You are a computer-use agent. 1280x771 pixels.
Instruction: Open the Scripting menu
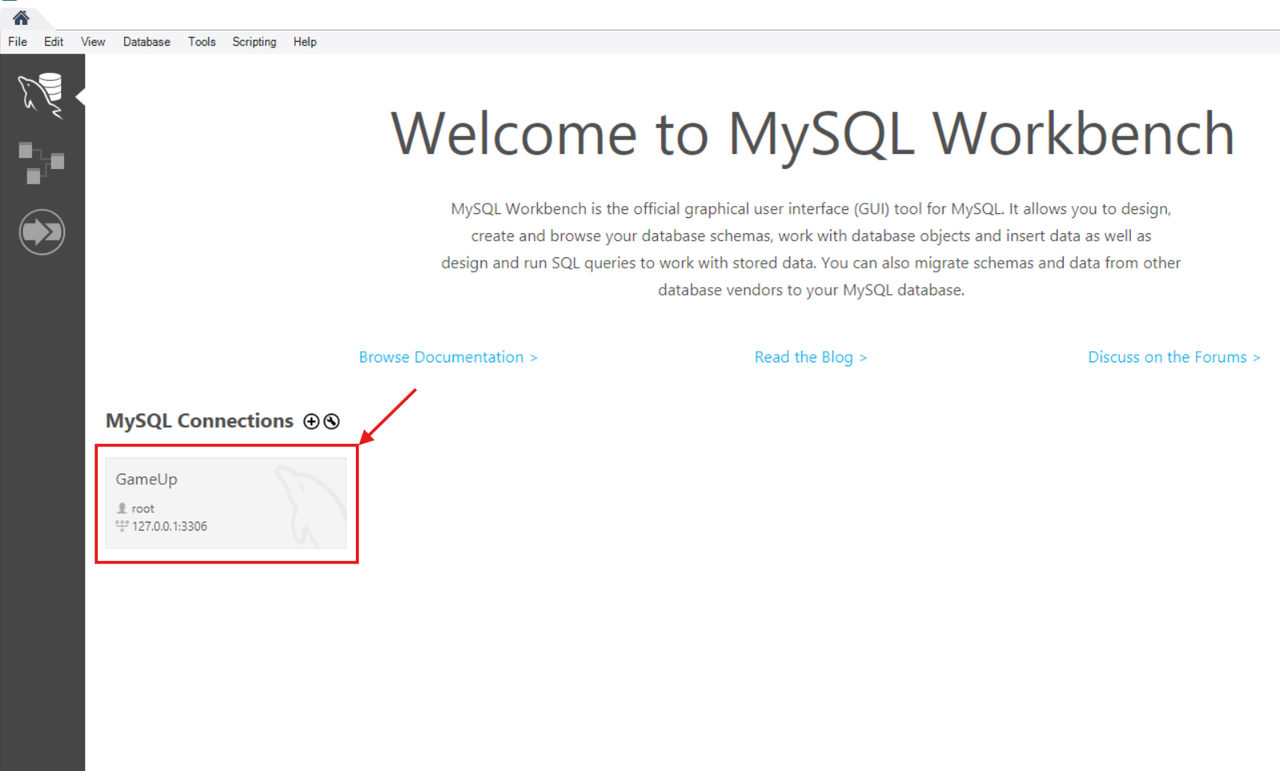(x=254, y=42)
